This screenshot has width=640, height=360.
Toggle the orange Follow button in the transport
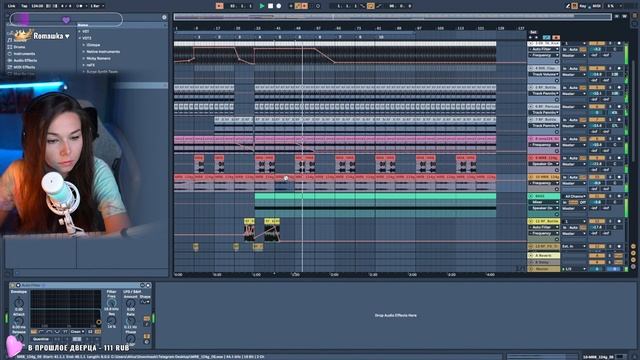tap(219, 6)
